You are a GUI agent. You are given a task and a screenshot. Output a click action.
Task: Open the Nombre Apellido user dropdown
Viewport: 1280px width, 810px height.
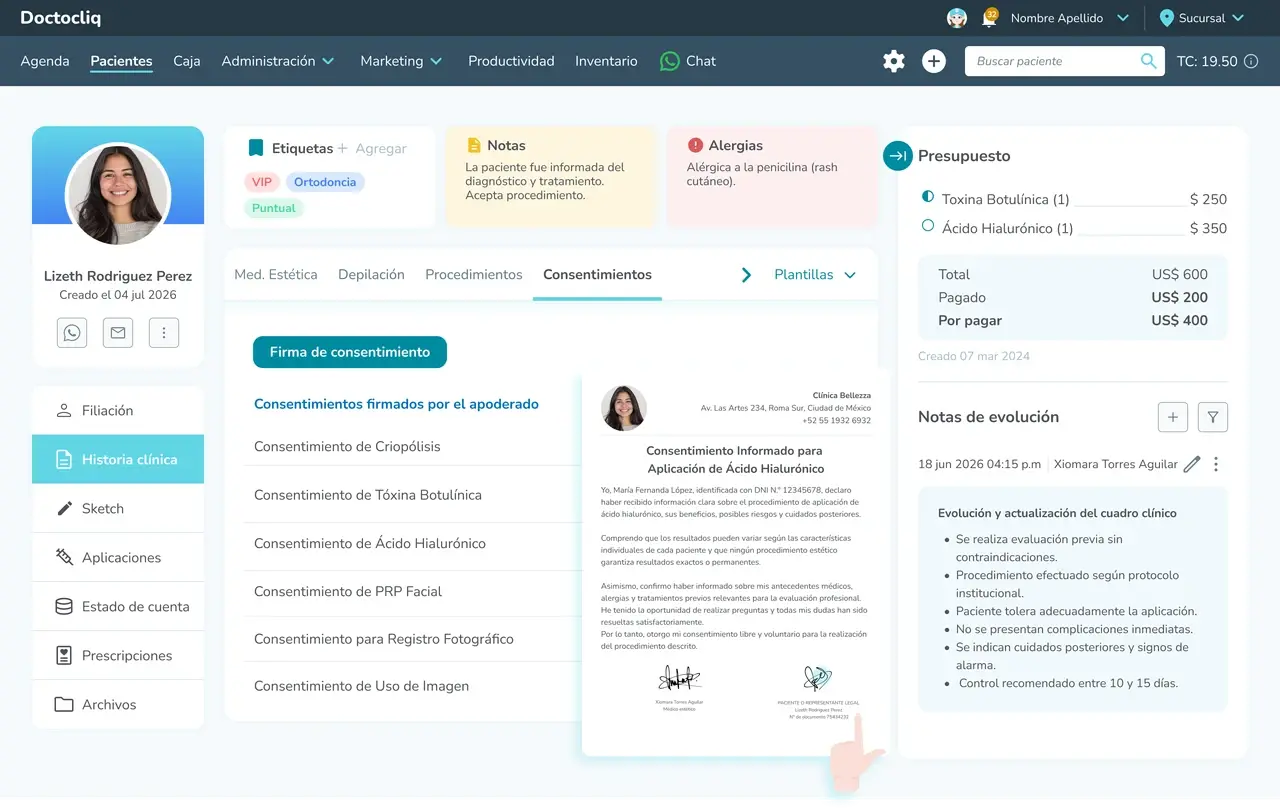(1070, 18)
